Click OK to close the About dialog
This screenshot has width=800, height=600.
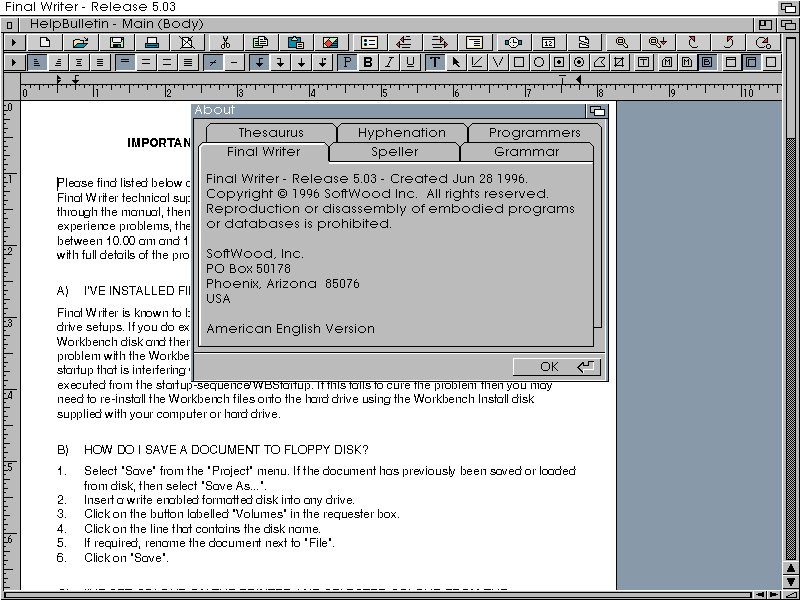point(557,366)
